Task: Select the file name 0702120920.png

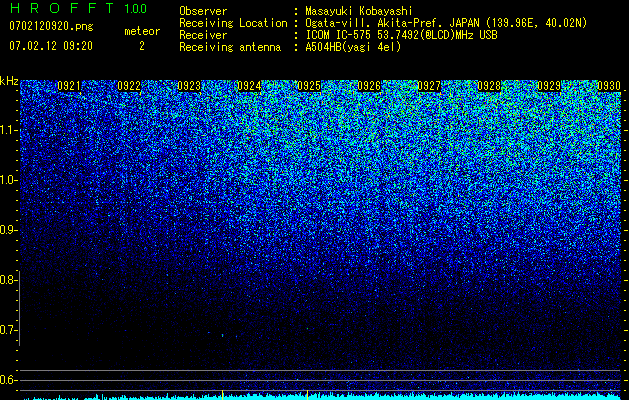Action: pyautogui.click(x=51, y=26)
